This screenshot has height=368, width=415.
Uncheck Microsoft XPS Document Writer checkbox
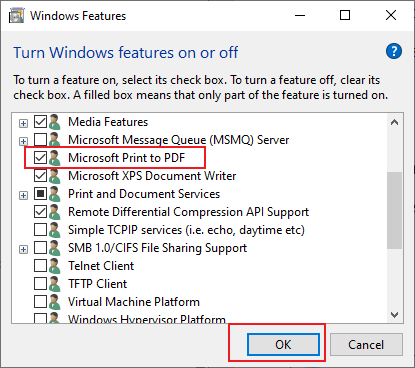tap(40, 176)
